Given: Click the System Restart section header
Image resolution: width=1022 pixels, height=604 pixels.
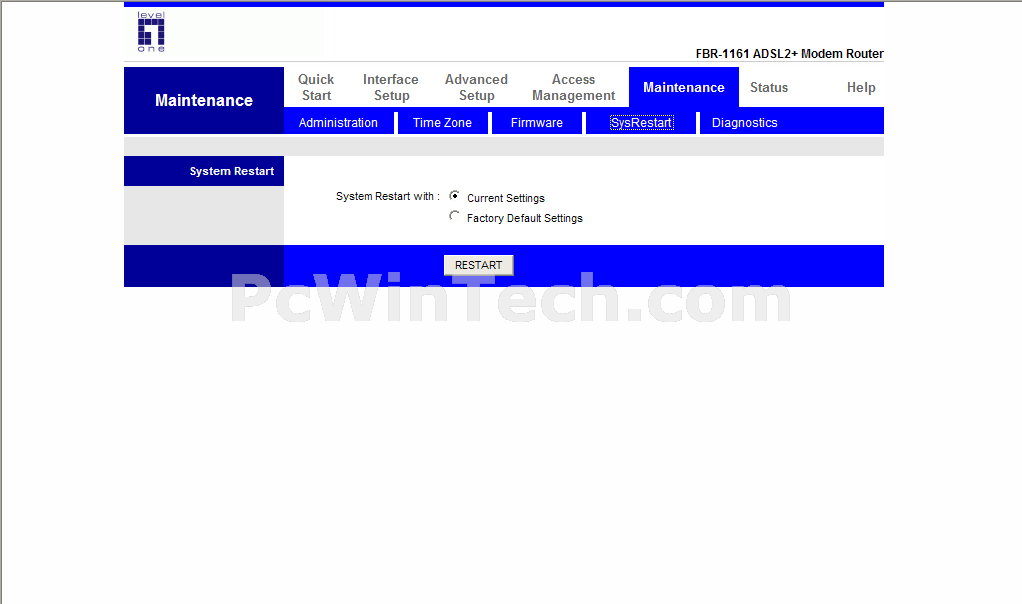Looking at the screenshot, I should [204, 171].
